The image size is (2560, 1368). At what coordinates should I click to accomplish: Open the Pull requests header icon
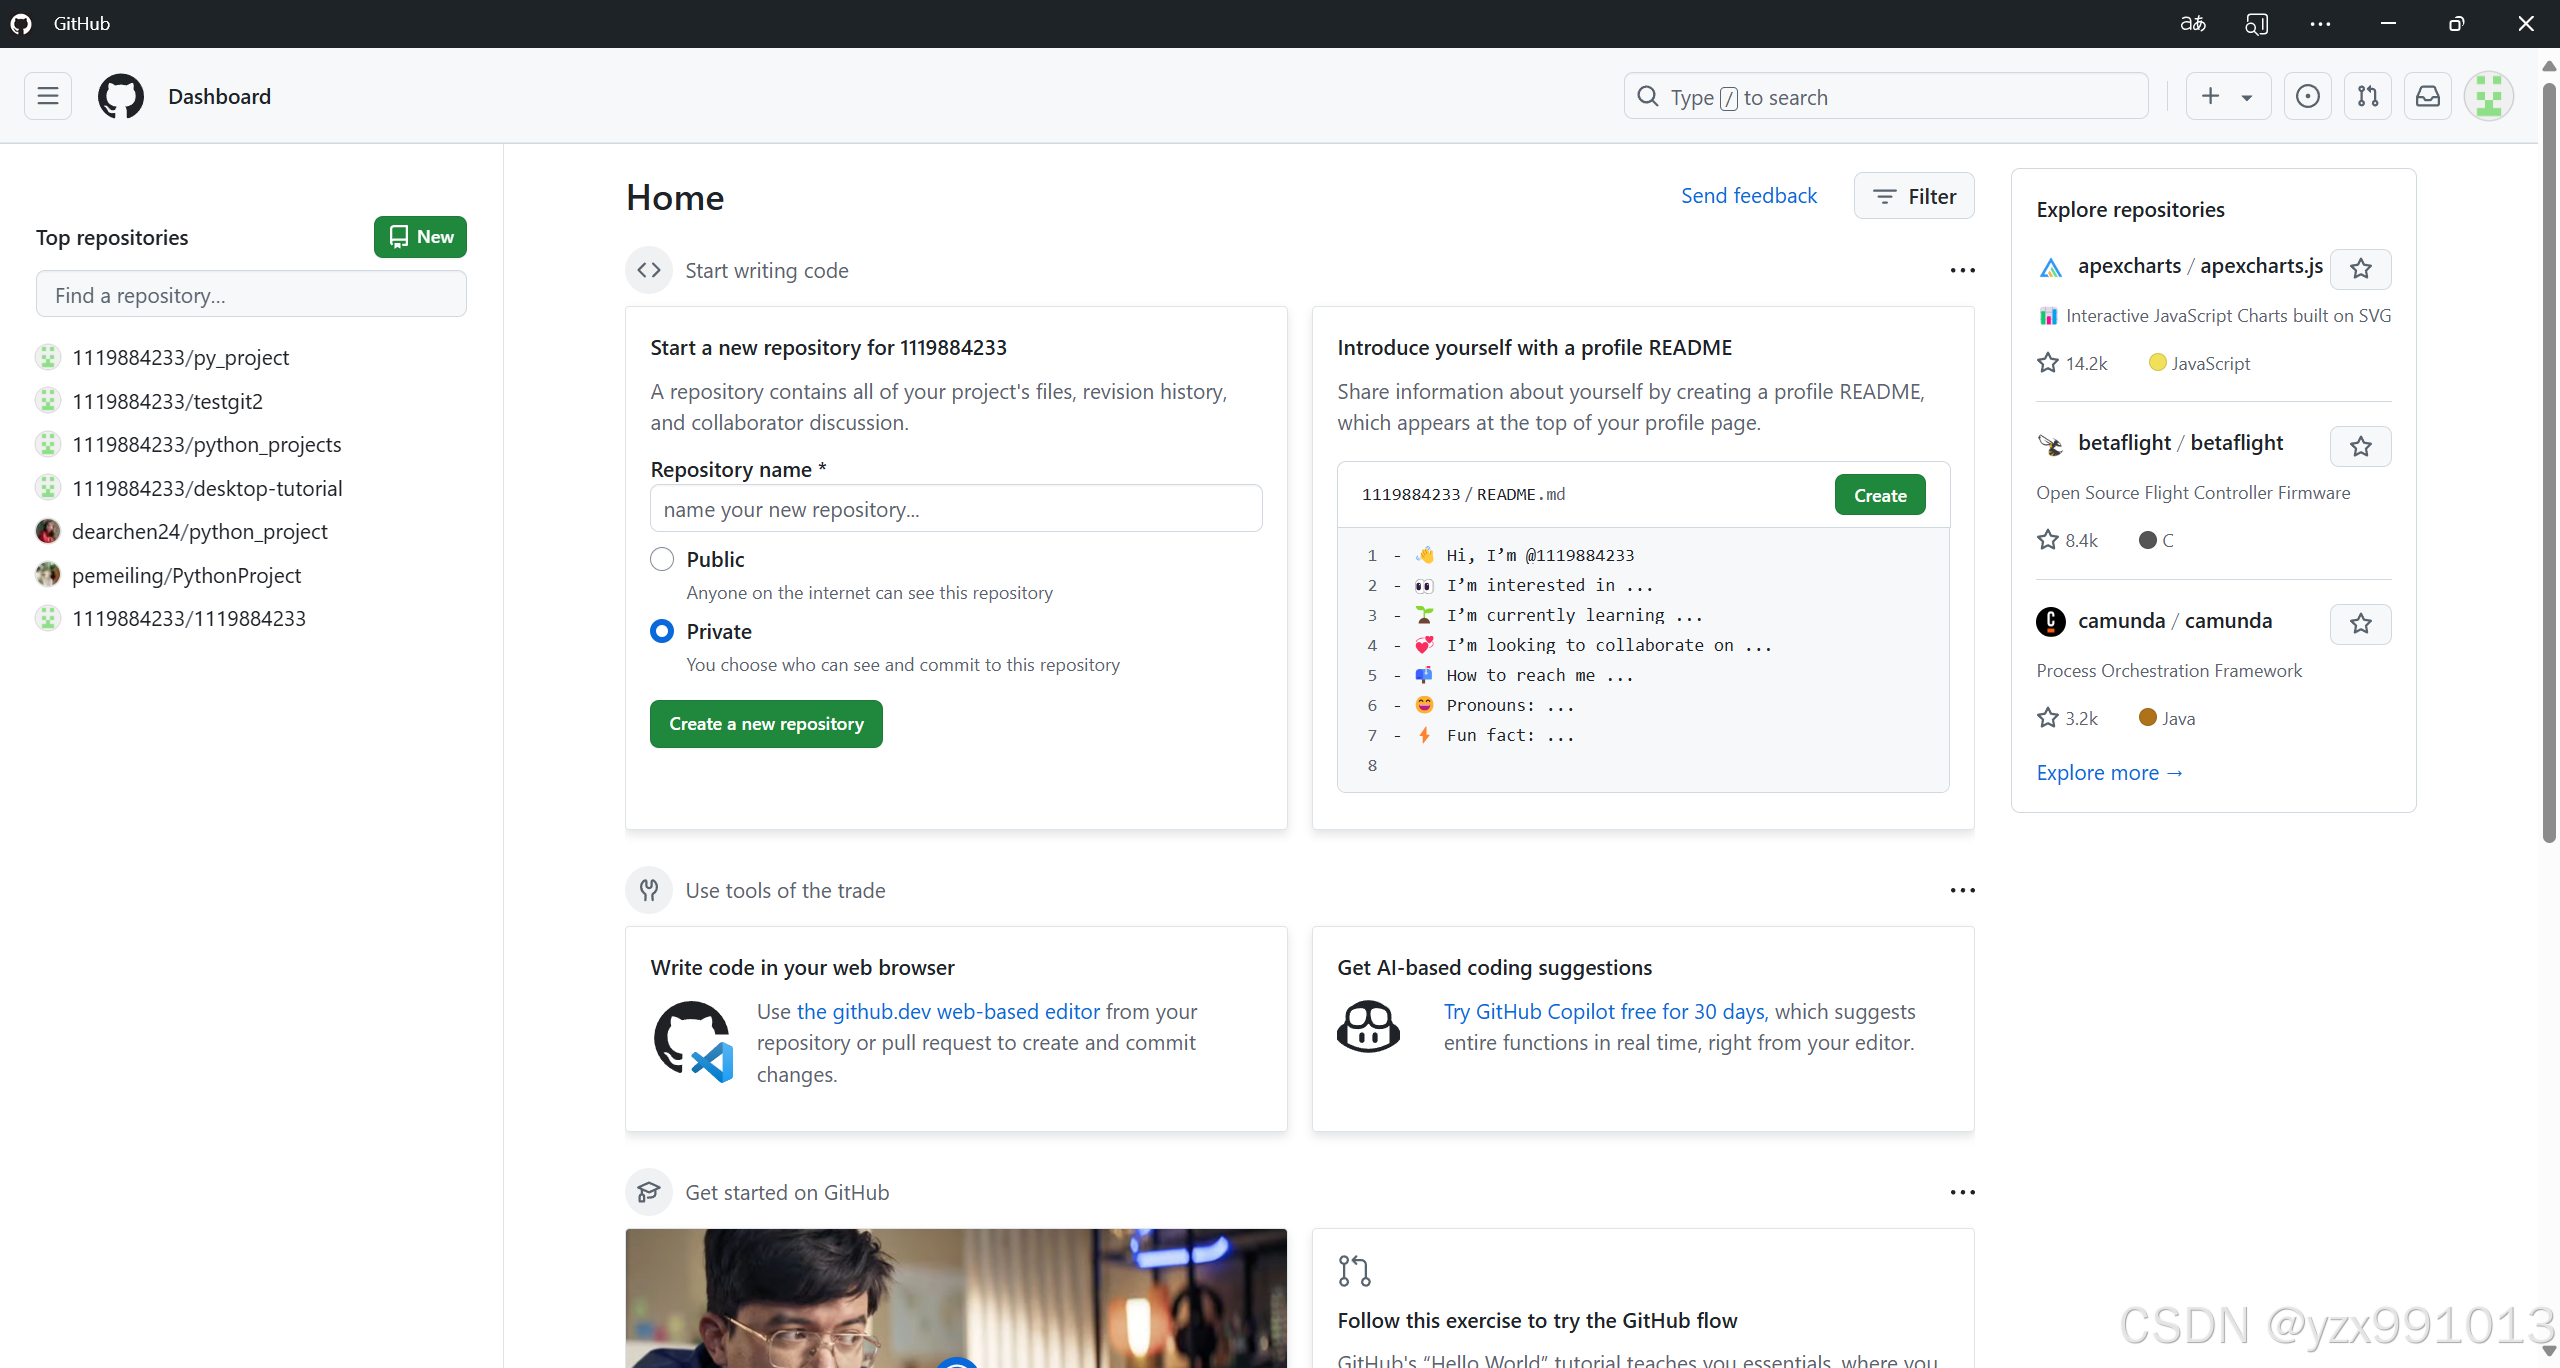point(2367,96)
